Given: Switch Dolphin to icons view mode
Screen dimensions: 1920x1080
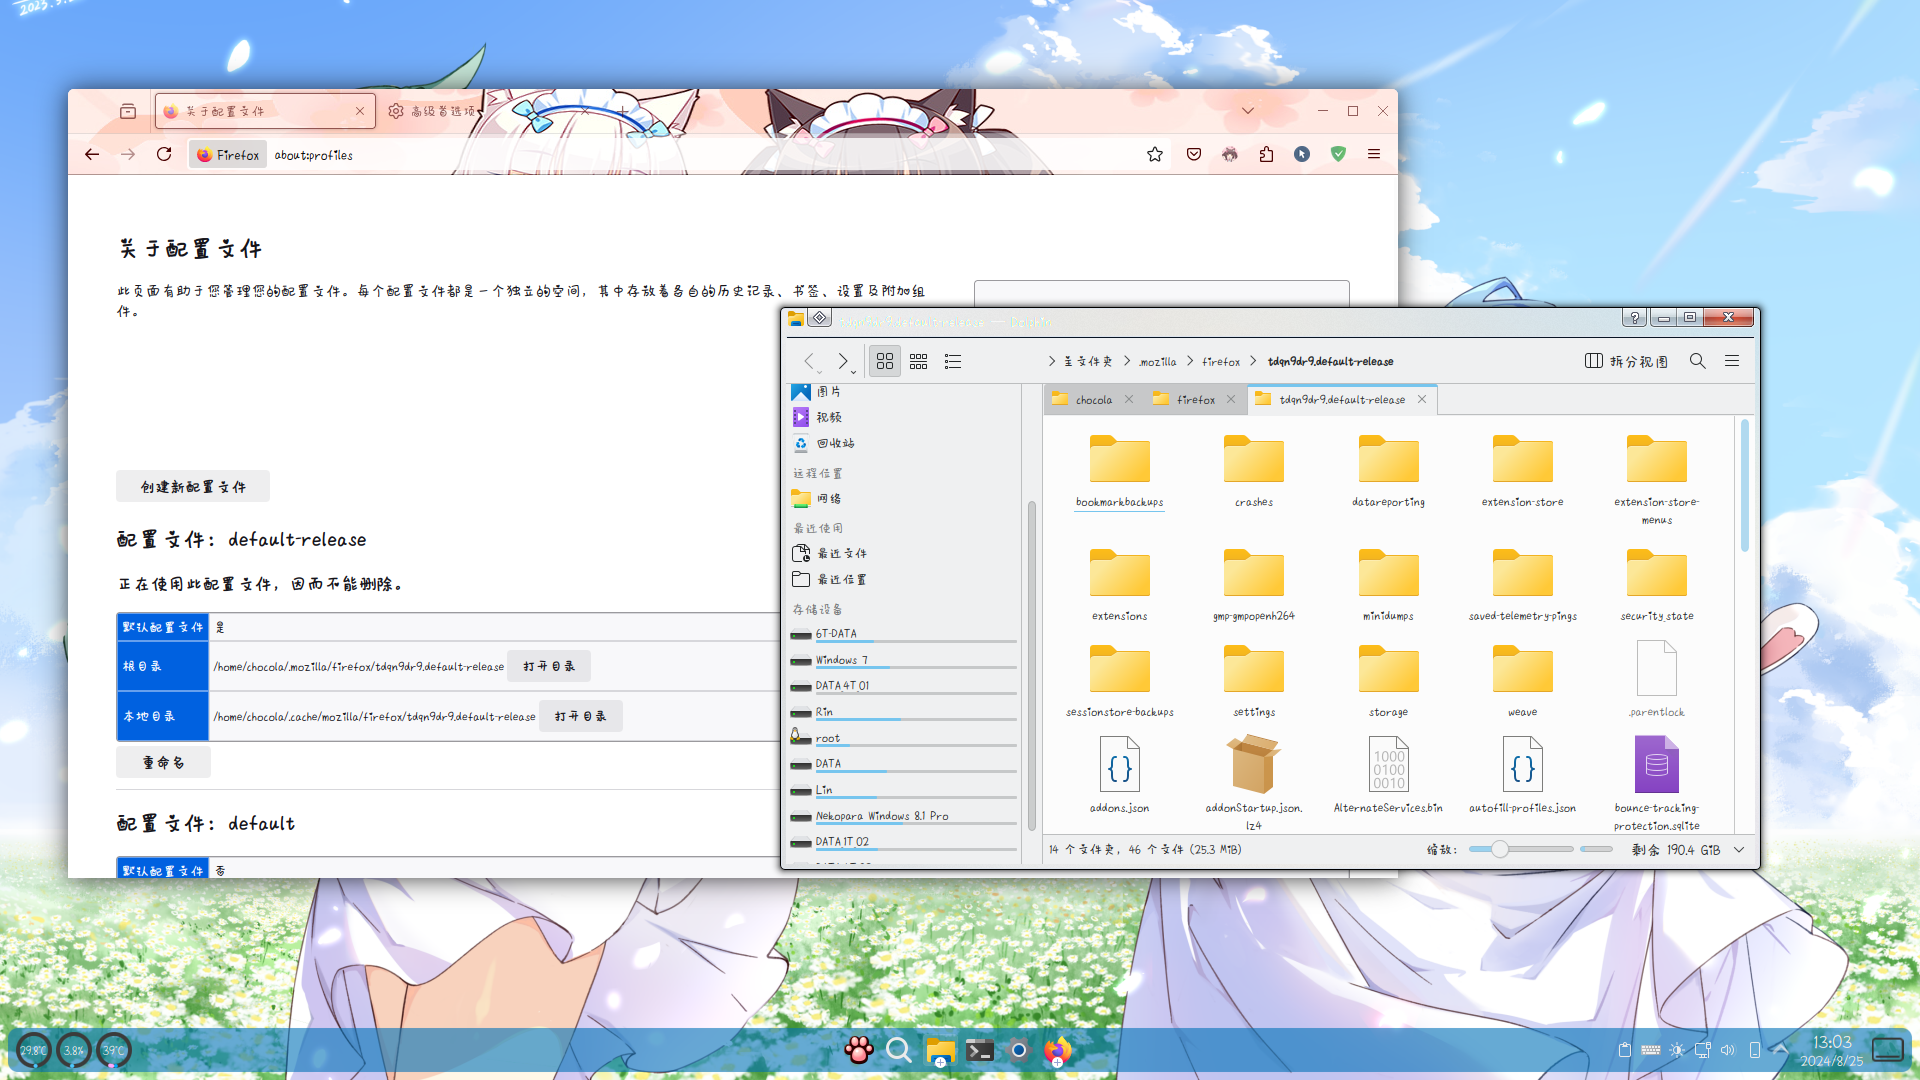Looking at the screenshot, I should (x=885, y=361).
